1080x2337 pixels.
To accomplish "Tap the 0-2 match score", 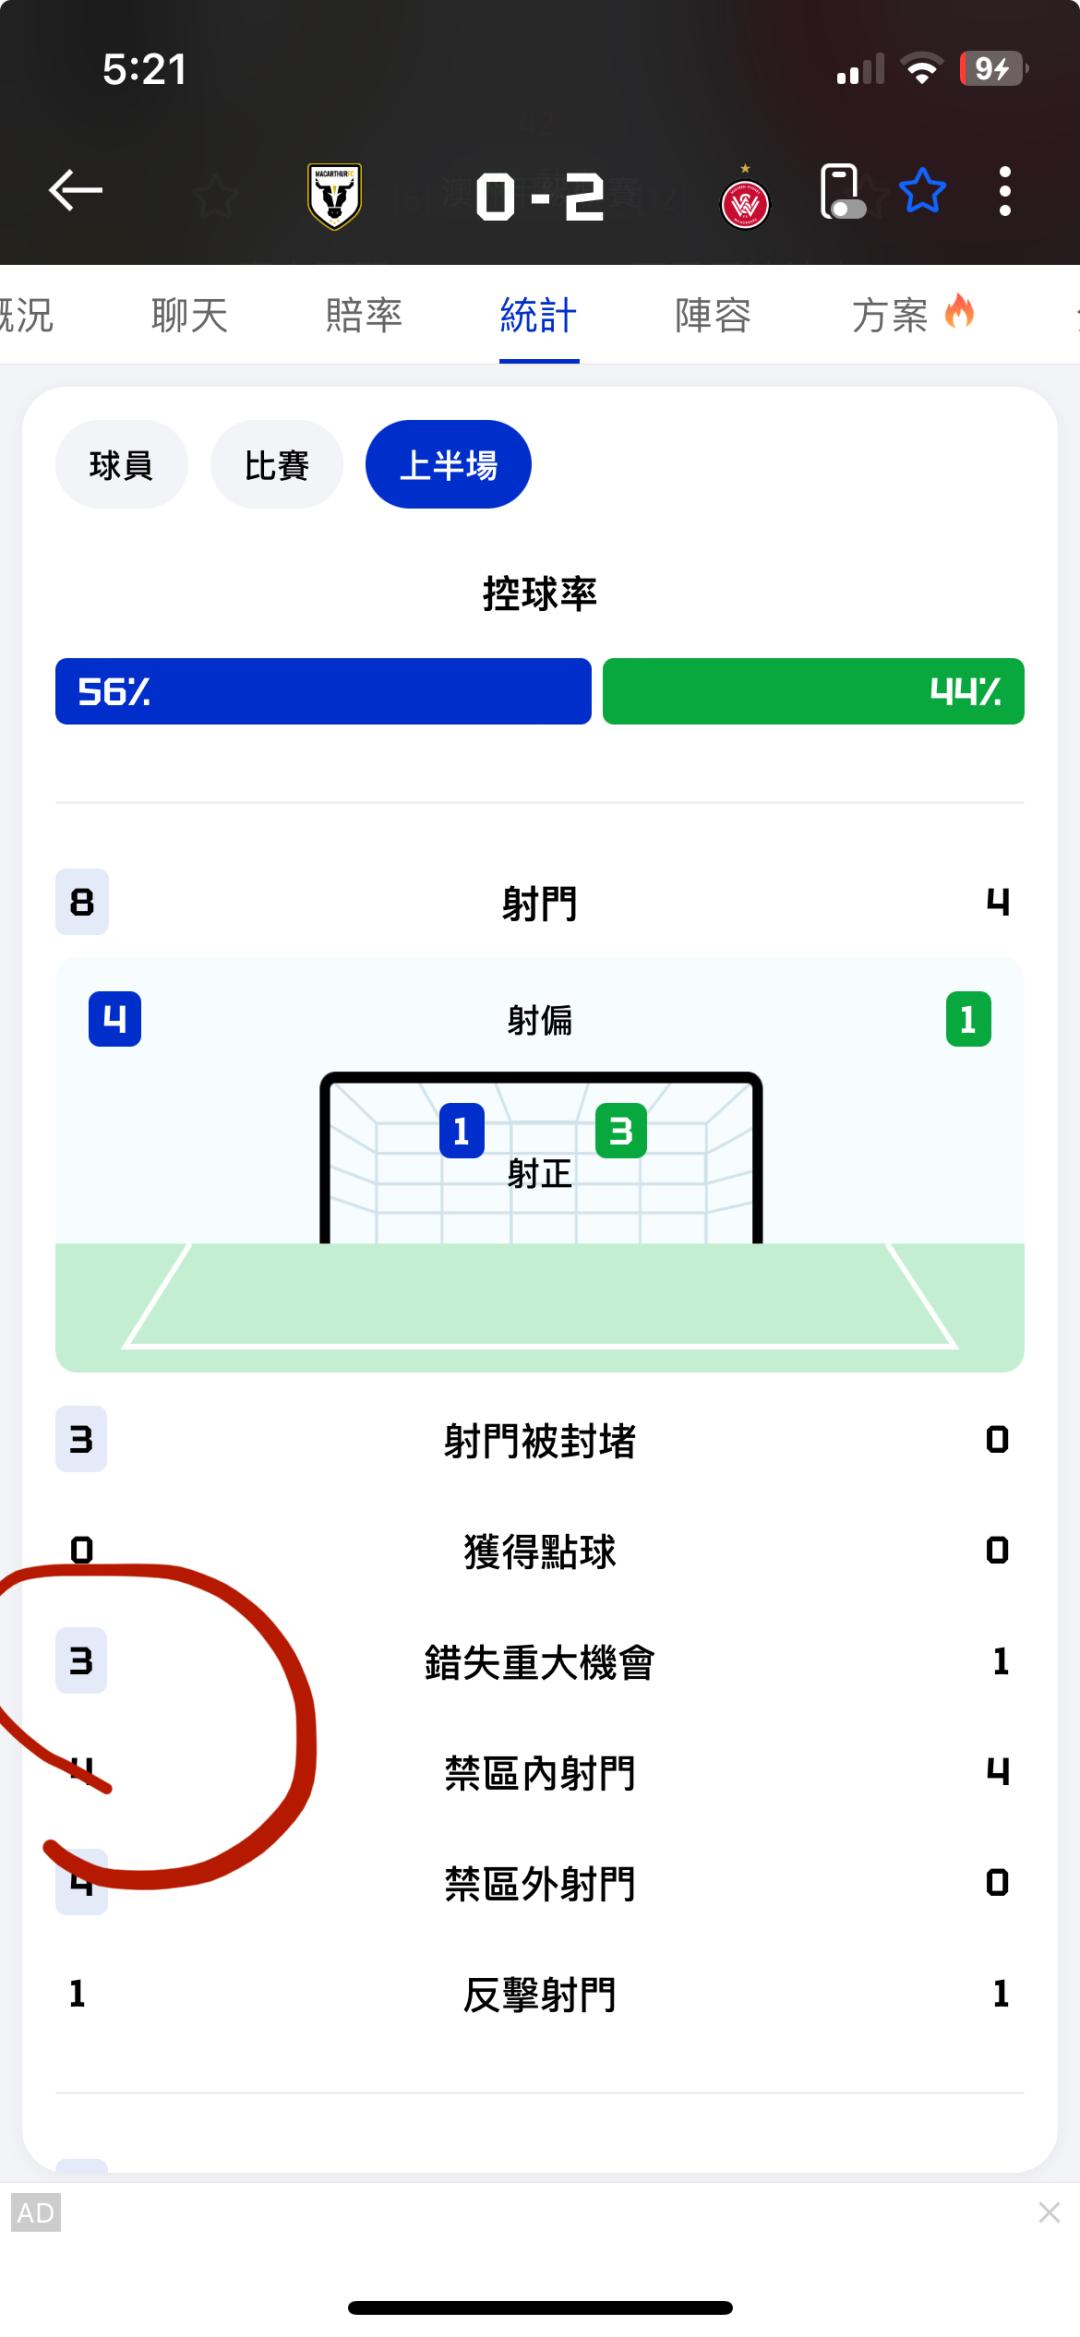I will click(540, 196).
